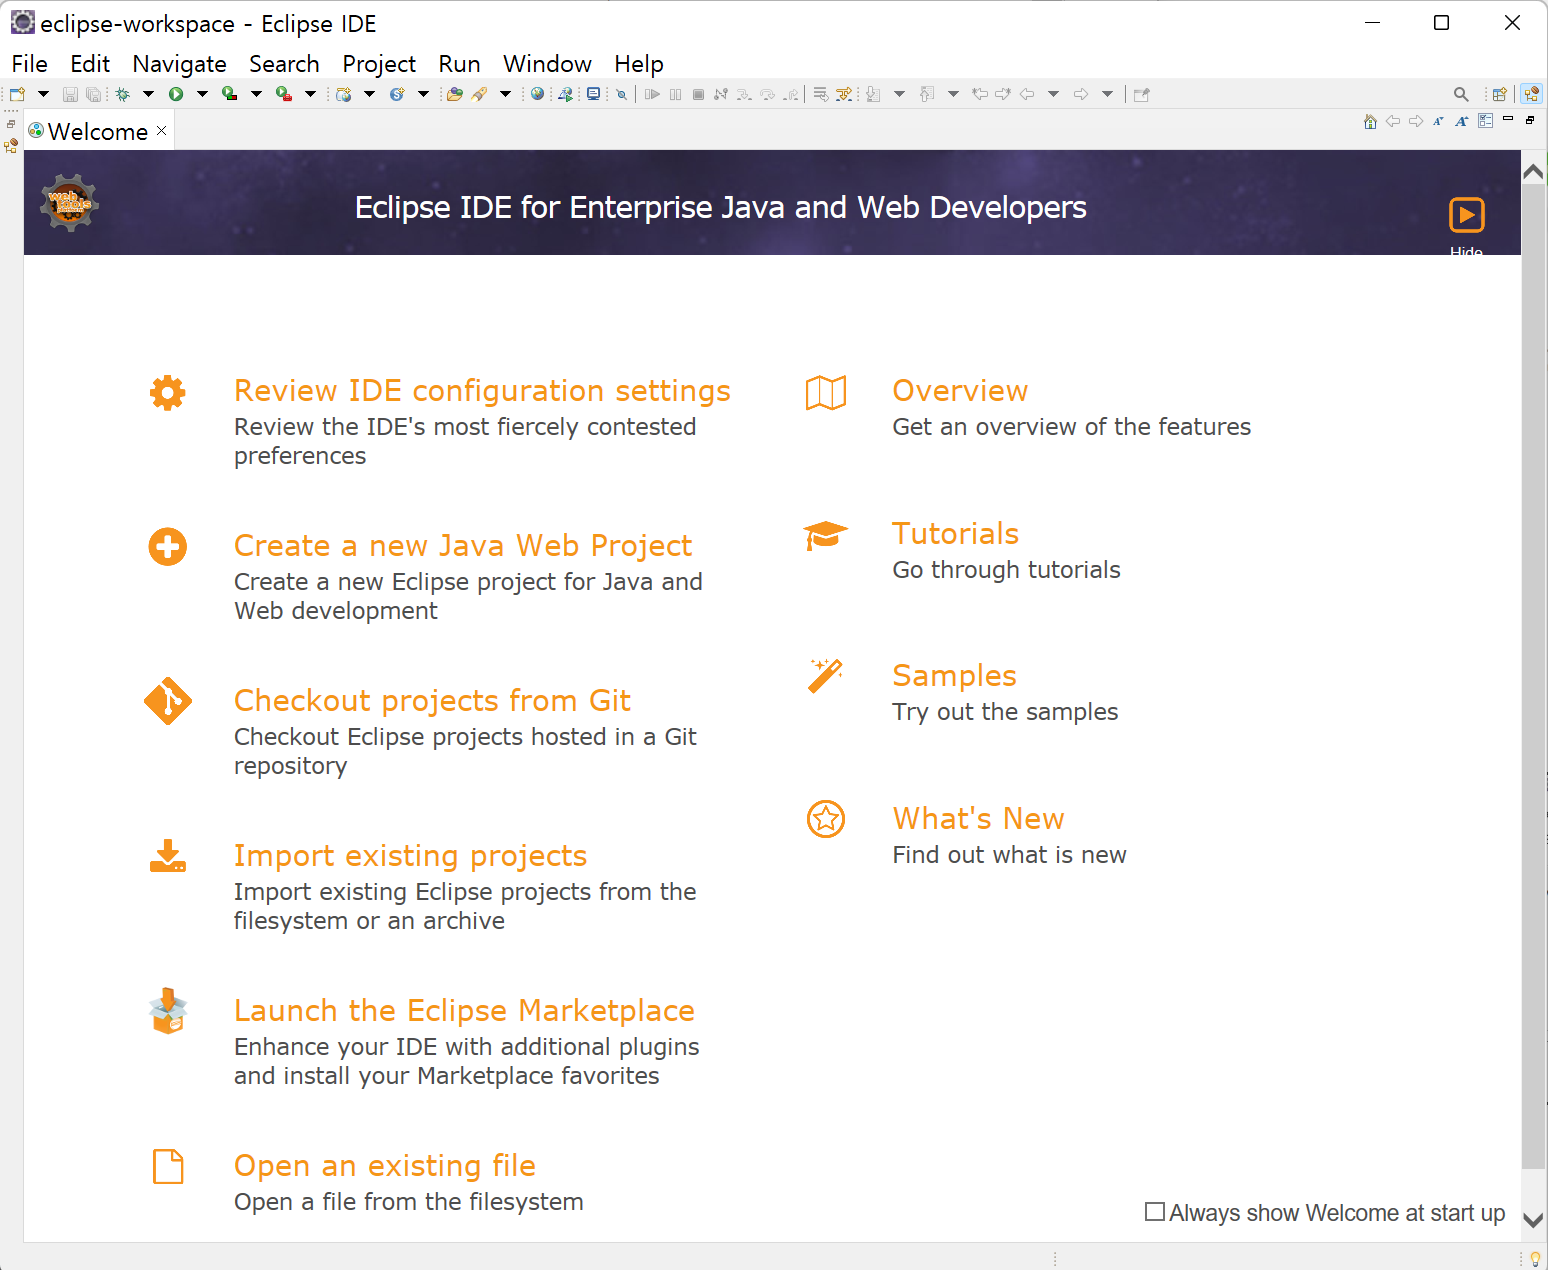
Task: Toggle the Pin Editor icon
Action: (x=1142, y=94)
